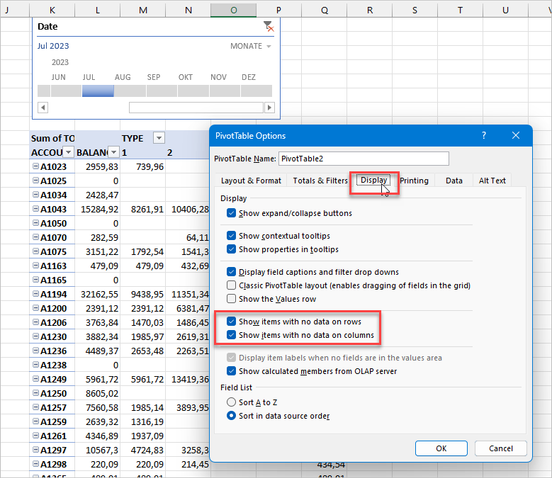Enable Show the Values row checkbox

(x=231, y=299)
